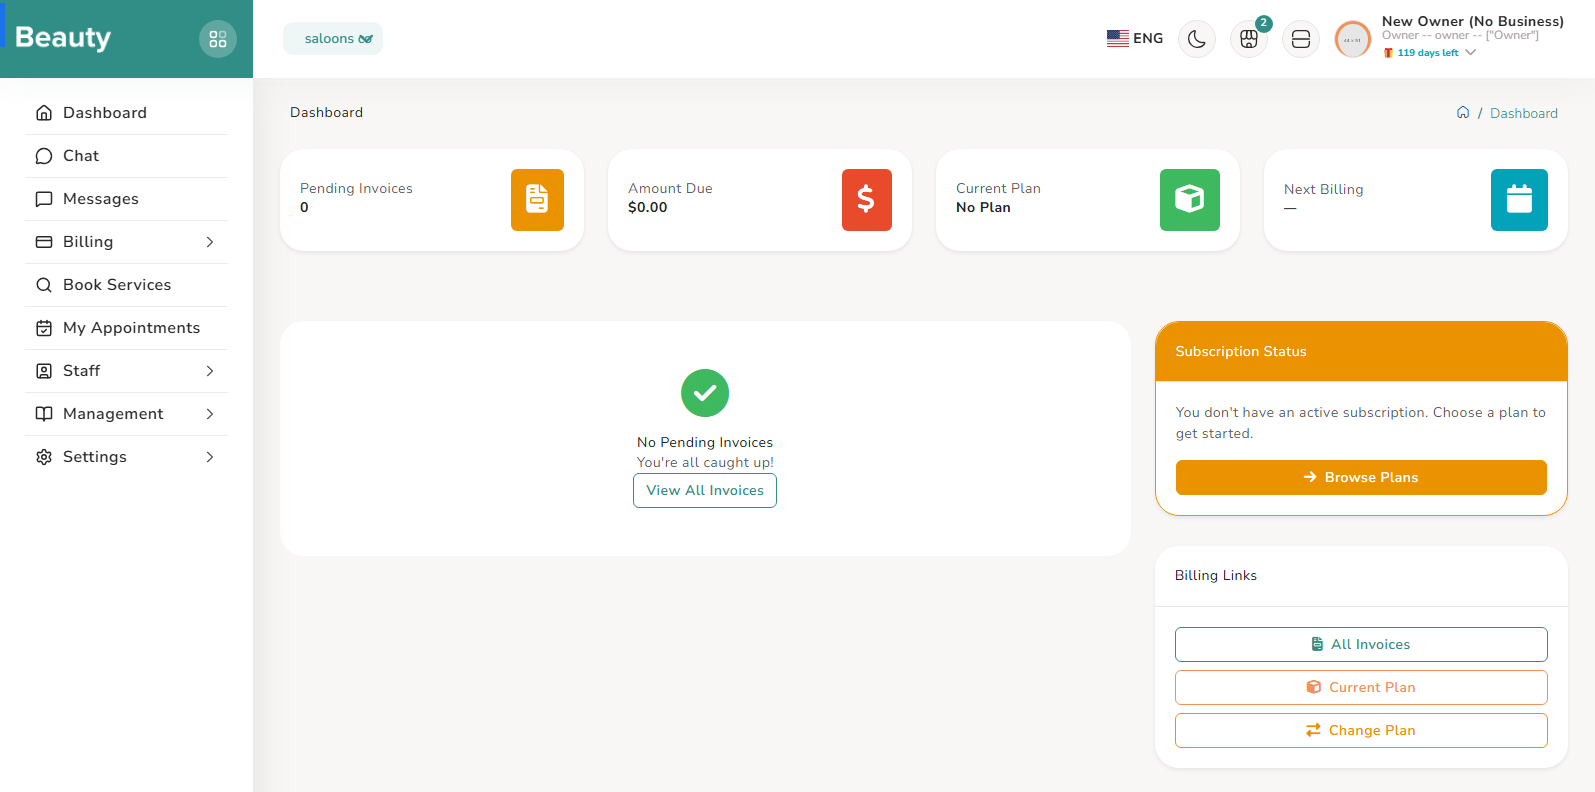Click the layout panel icon in header
The height and width of the screenshot is (792, 1595).
tap(1301, 39)
